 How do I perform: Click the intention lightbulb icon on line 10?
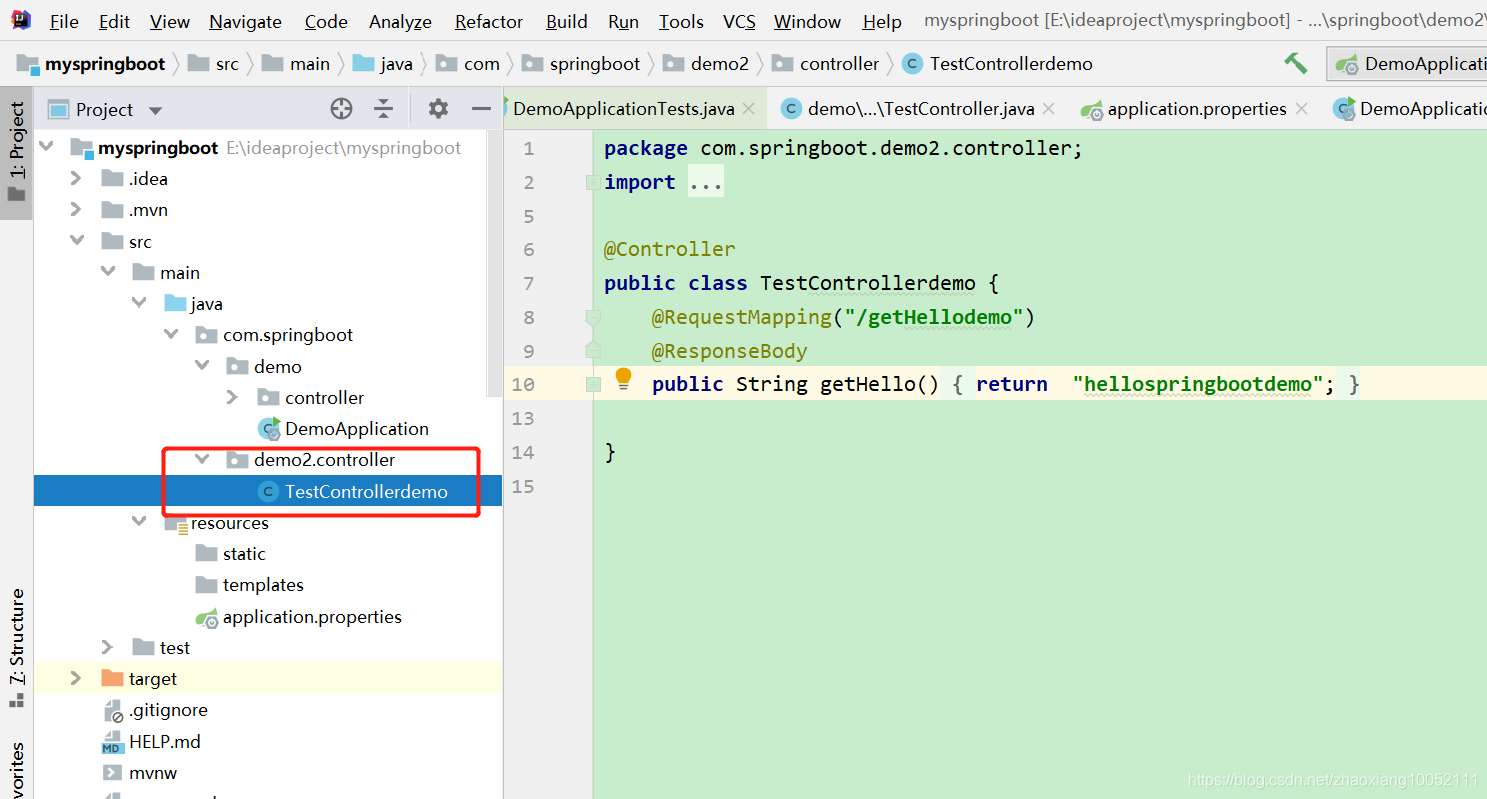click(623, 381)
